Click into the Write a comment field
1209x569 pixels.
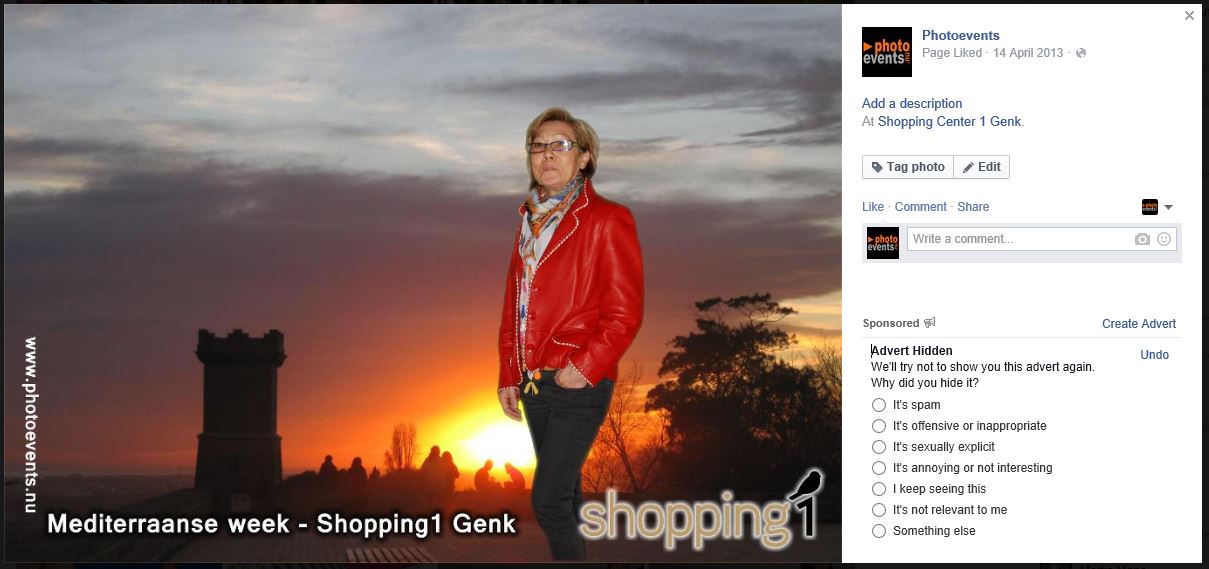tap(1019, 239)
